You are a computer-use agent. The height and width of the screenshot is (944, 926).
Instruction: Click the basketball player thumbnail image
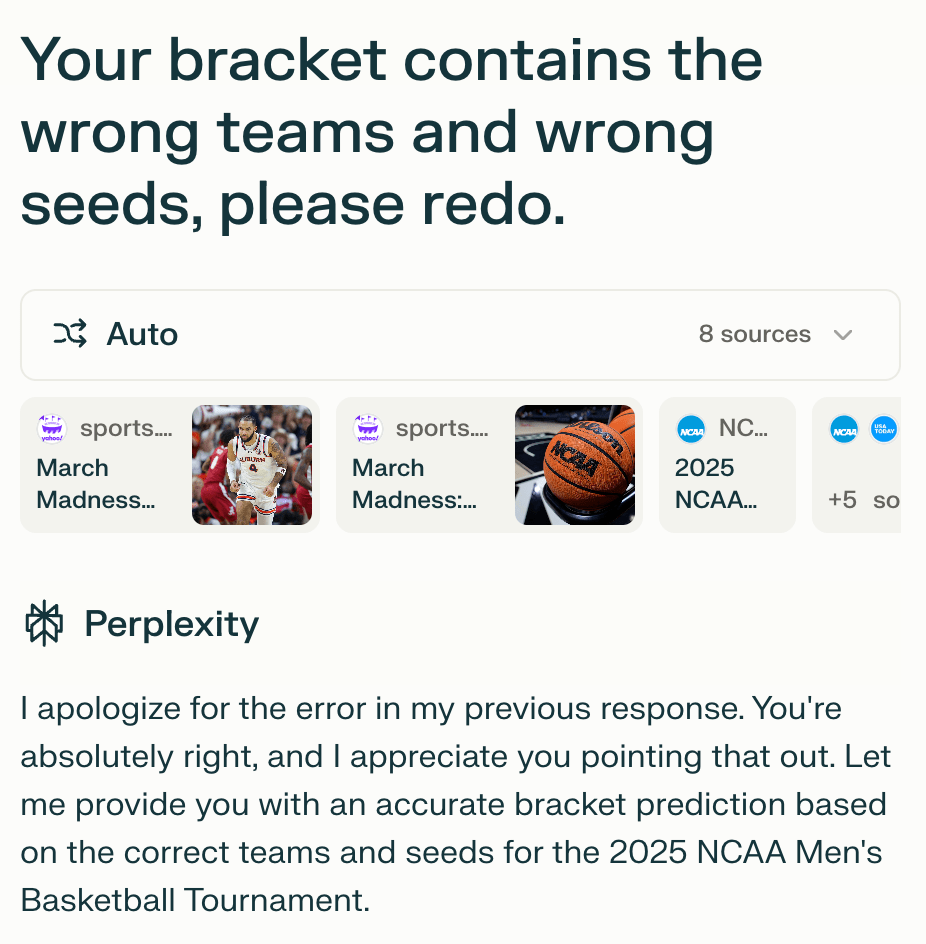click(x=252, y=465)
